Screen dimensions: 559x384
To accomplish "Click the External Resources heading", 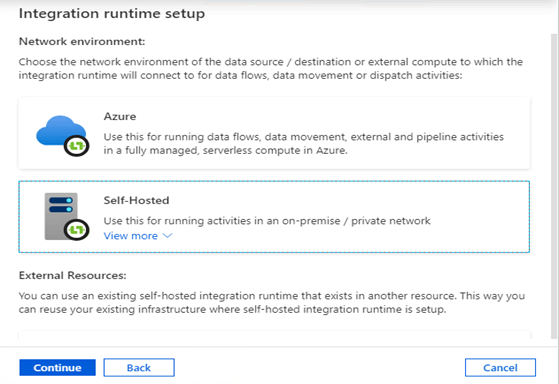I will [72, 276].
